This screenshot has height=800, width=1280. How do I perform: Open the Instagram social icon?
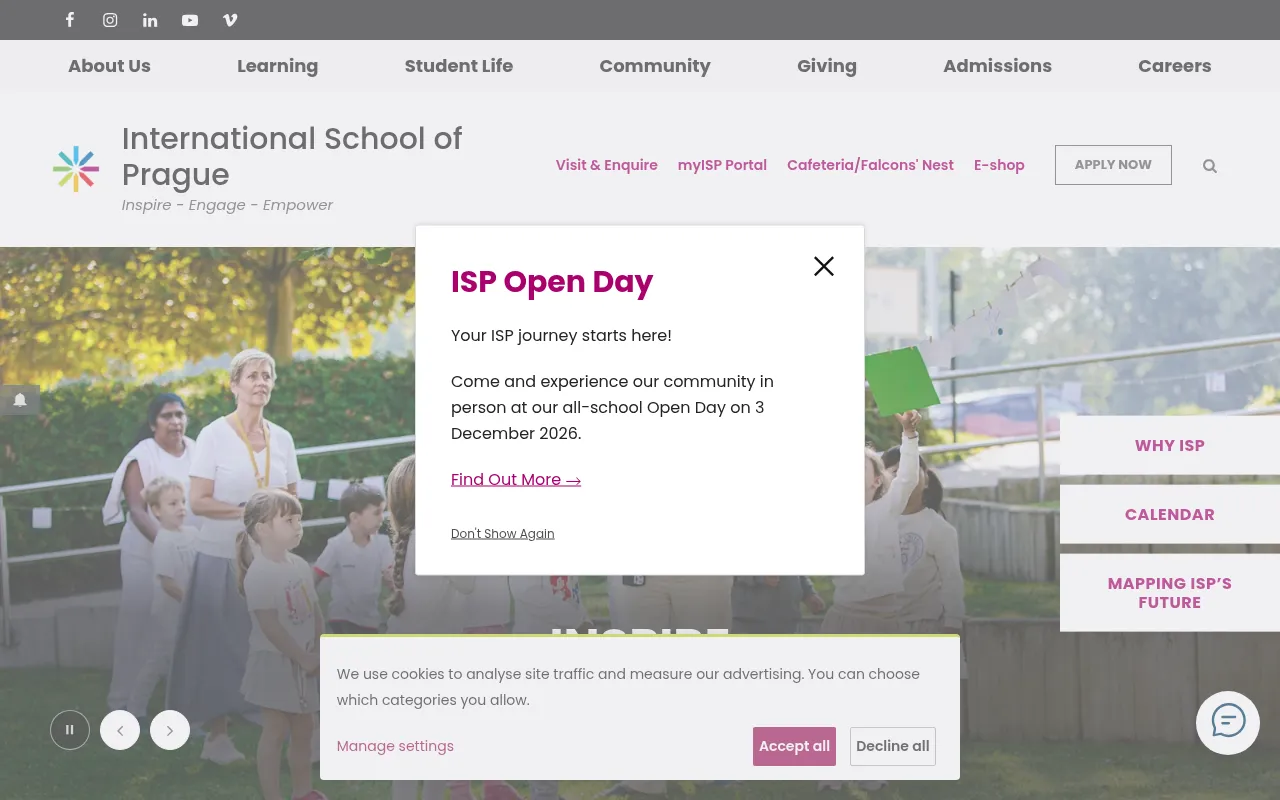click(x=110, y=20)
